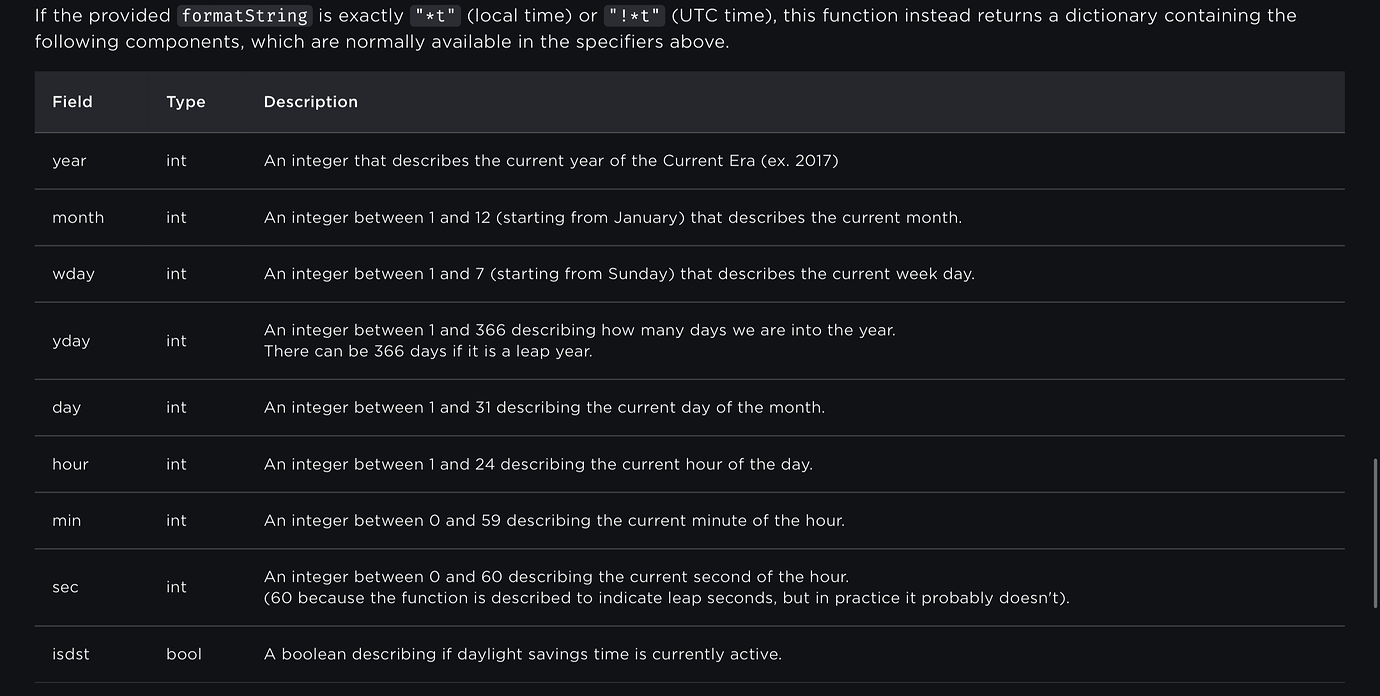Select the wday field cell
Screen dimensions: 1380x696
(73, 274)
